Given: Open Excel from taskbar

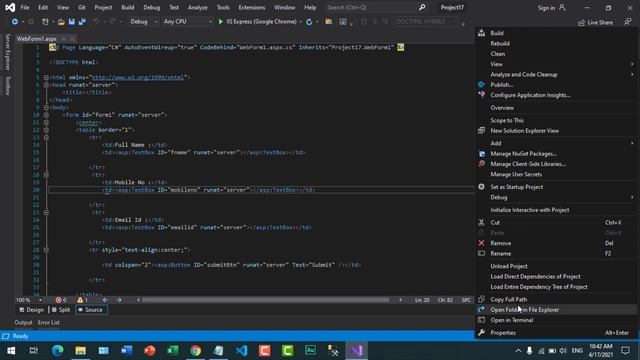Looking at the screenshot, I should pos(173,351).
